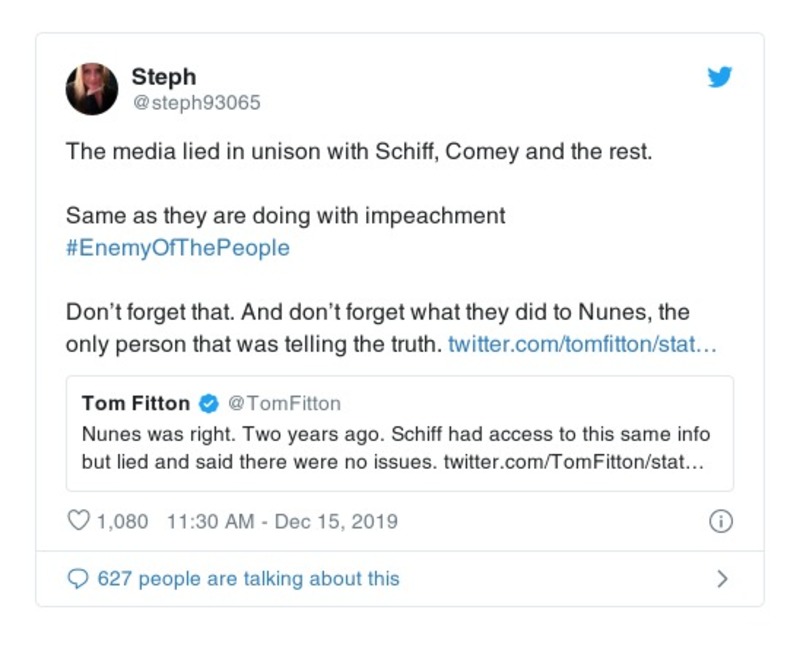Open the tweet info circle icon

coord(720,521)
